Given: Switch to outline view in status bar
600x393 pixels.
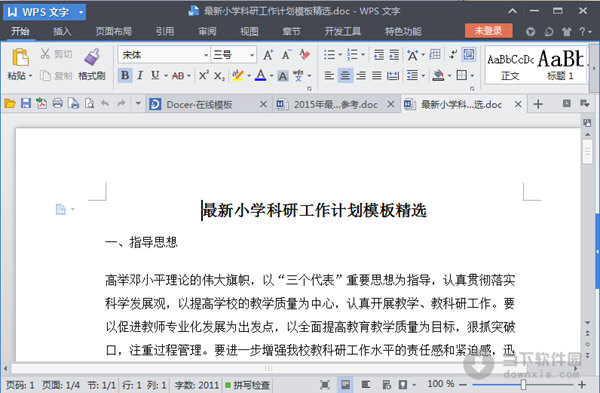Looking at the screenshot, I should pyautogui.click(x=365, y=385).
